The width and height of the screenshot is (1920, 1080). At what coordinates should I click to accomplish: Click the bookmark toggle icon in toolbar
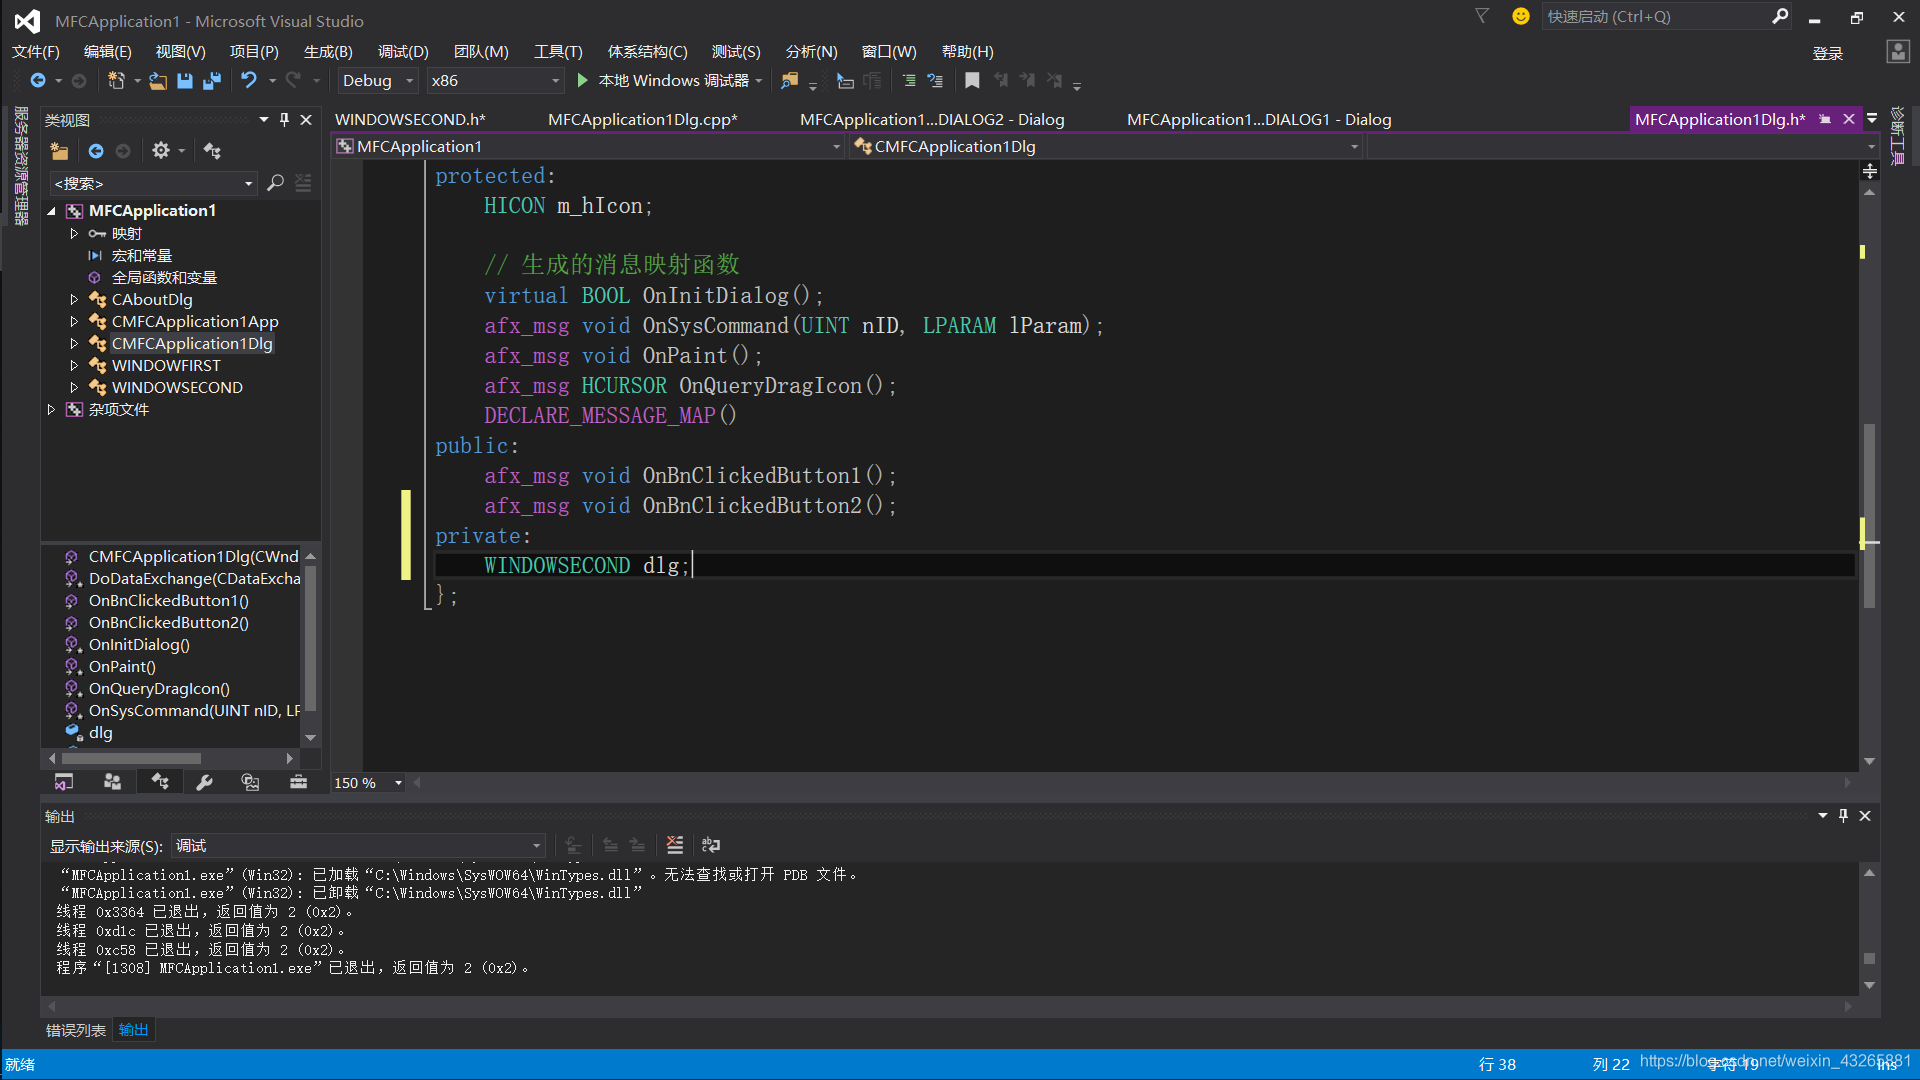(972, 81)
